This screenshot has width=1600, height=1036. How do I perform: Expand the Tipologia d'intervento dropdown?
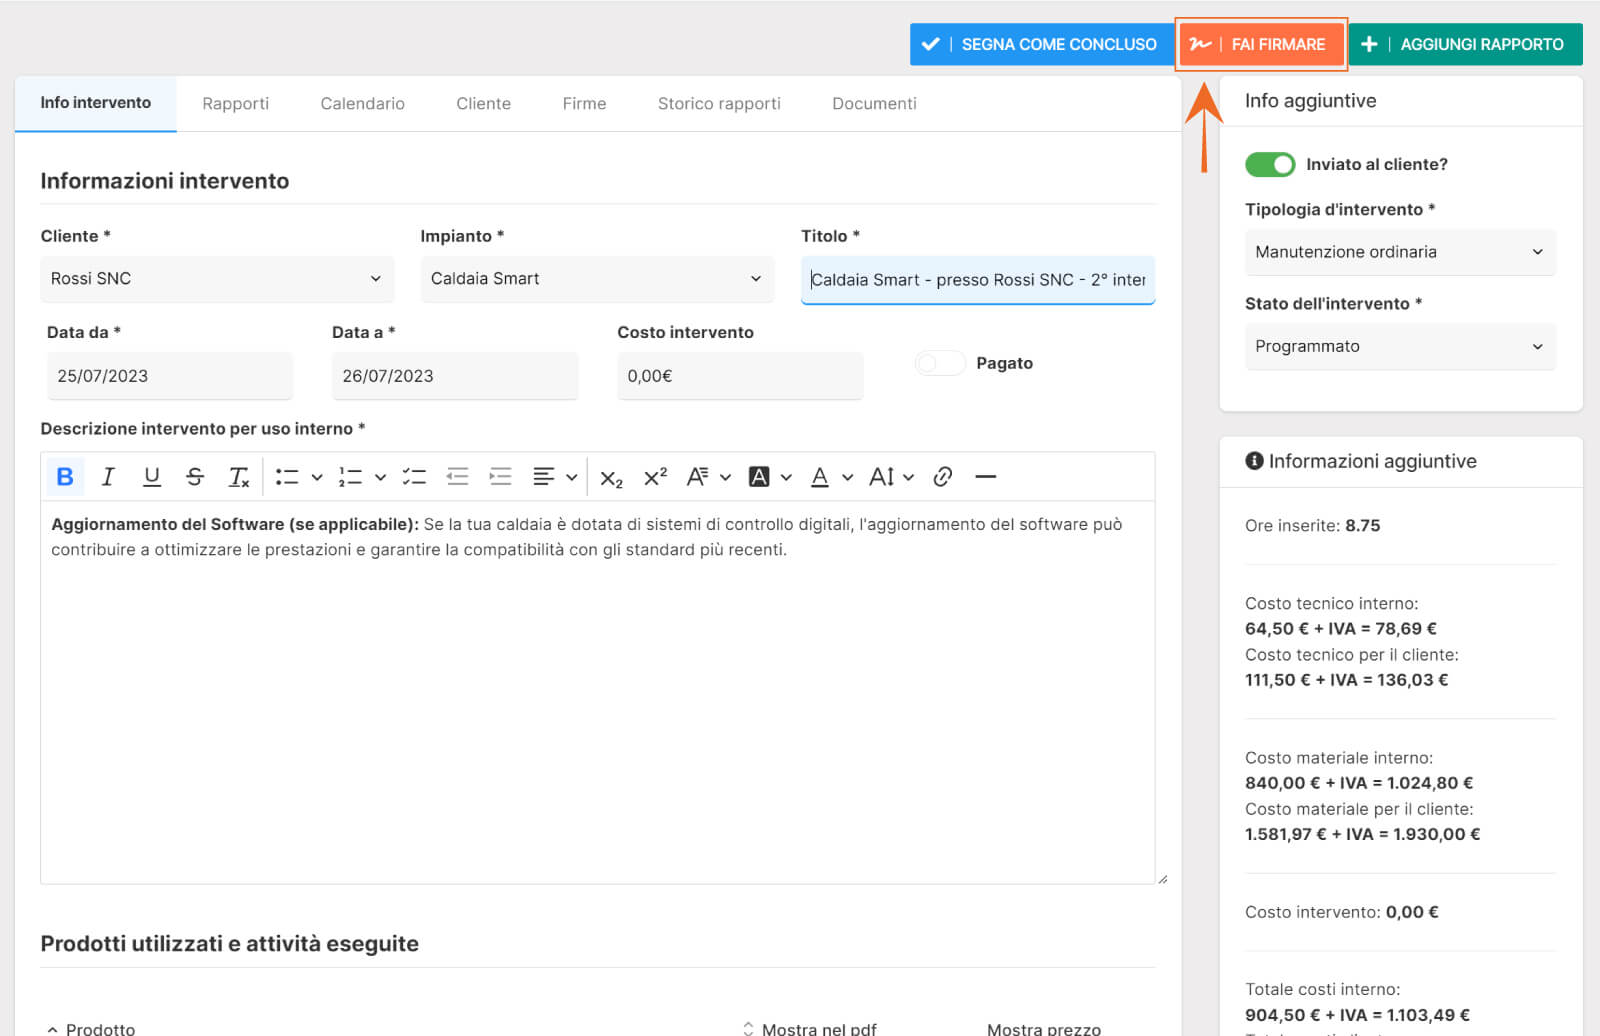click(x=1399, y=252)
